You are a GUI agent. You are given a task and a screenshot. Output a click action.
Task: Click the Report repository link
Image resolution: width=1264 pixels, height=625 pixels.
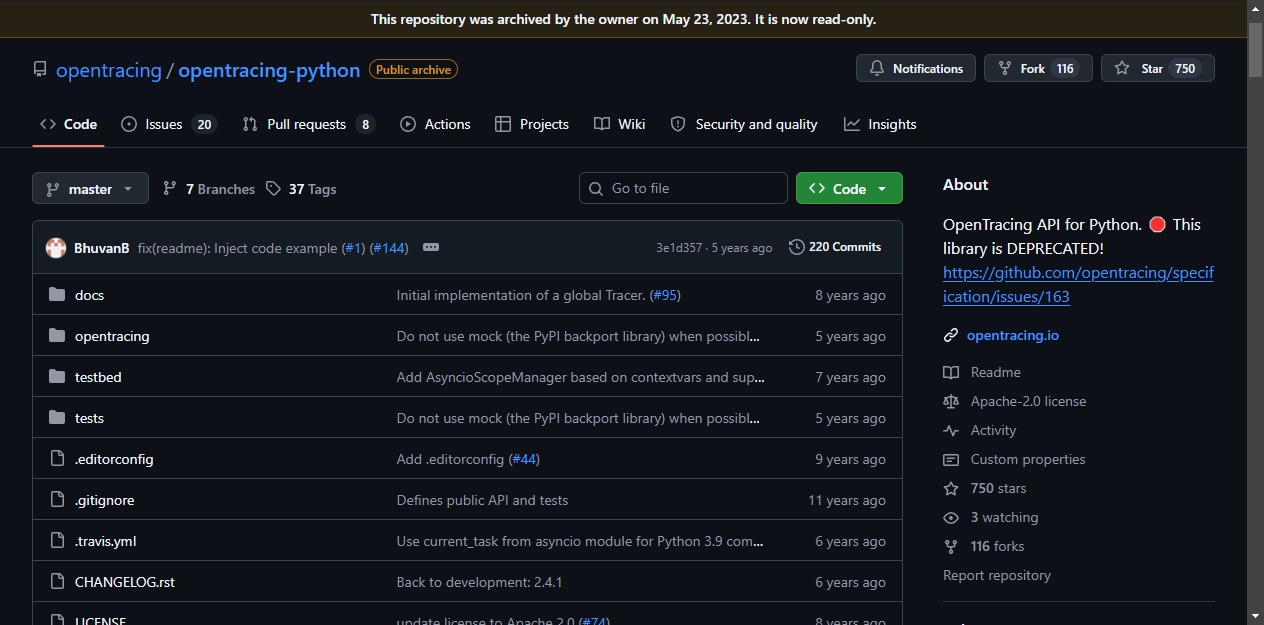[x=997, y=575]
